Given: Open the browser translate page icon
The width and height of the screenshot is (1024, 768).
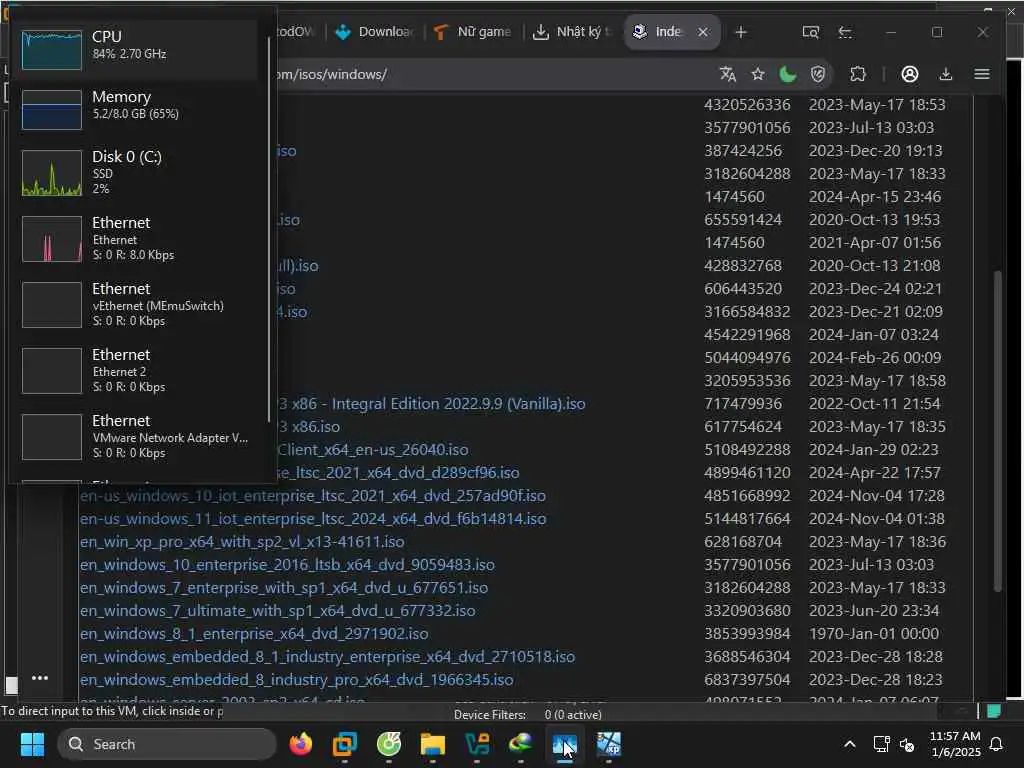Looking at the screenshot, I should point(728,74).
